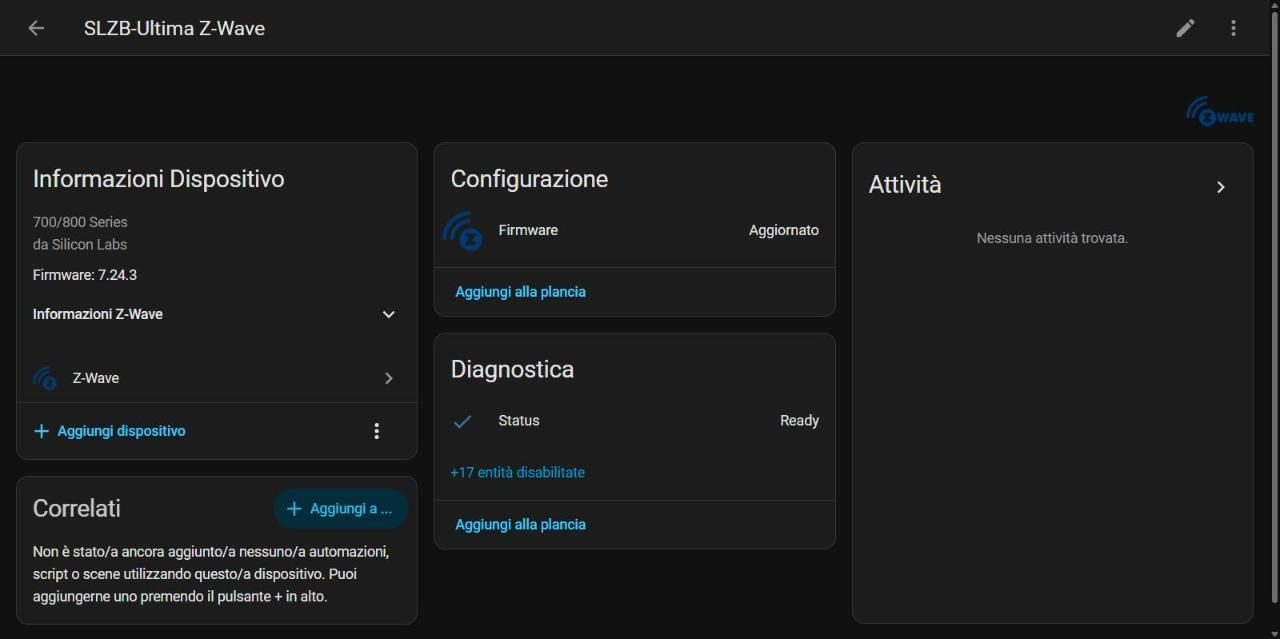Image resolution: width=1280 pixels, height=639 pixels.
Task: Click the Attività card heading
Action: click(905, 185)
